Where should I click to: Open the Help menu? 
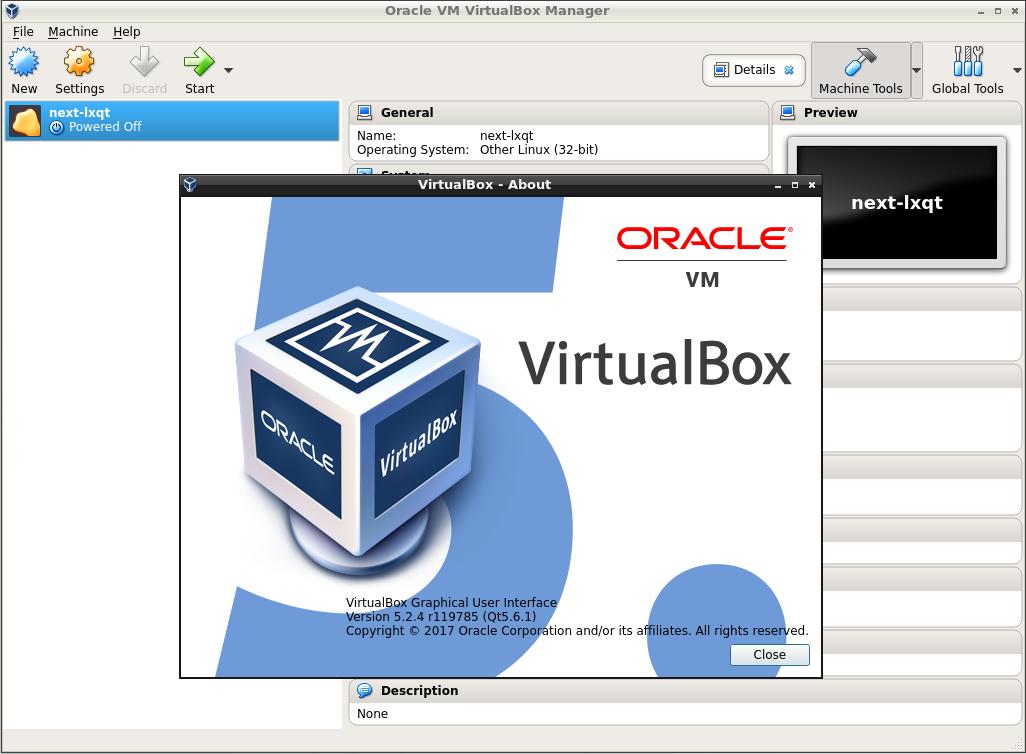pos(126,31)
